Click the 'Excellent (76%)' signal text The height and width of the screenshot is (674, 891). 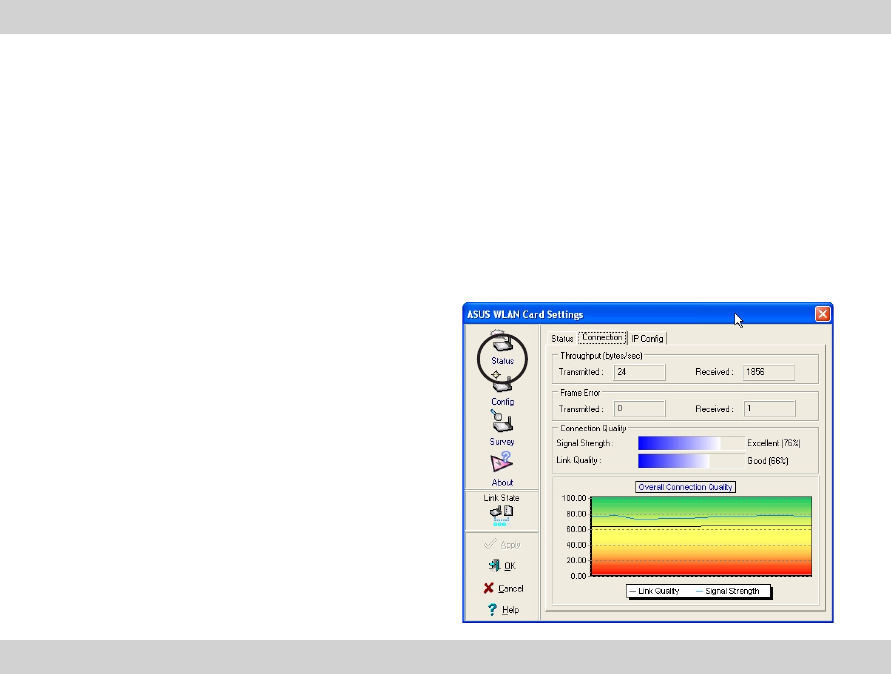point(774,443)
